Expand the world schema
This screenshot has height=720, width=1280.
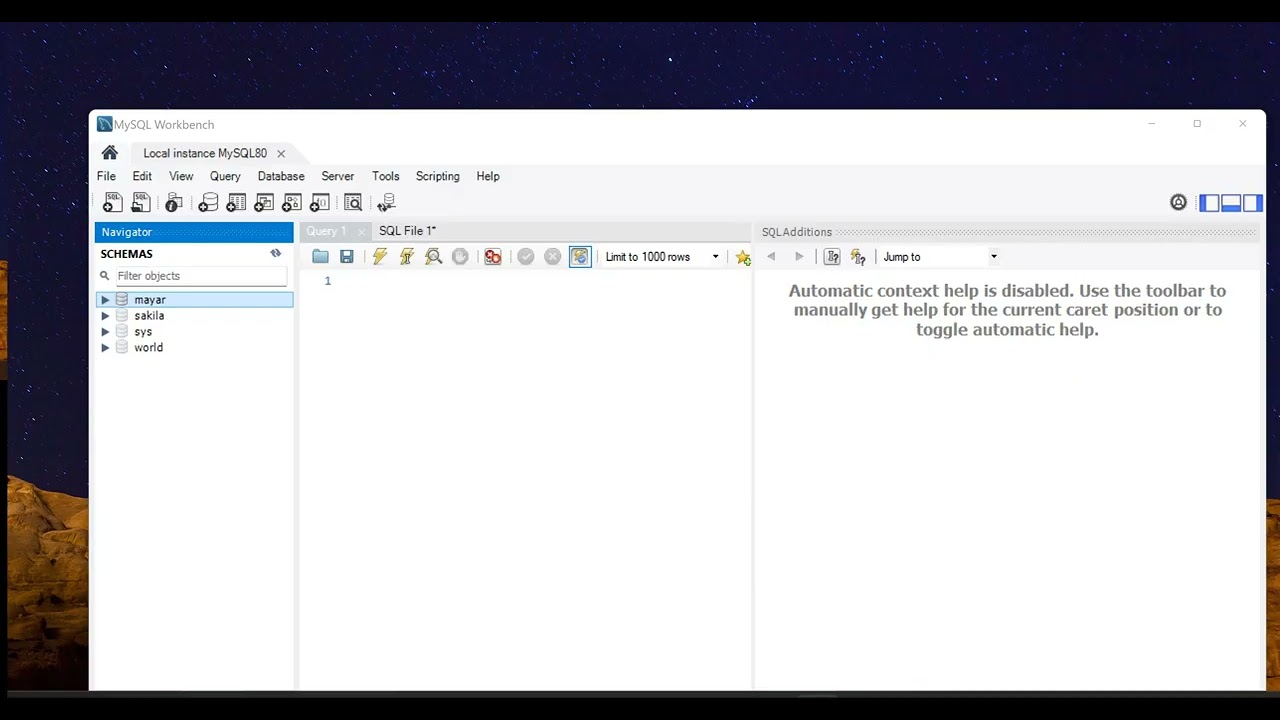point(105,348)
